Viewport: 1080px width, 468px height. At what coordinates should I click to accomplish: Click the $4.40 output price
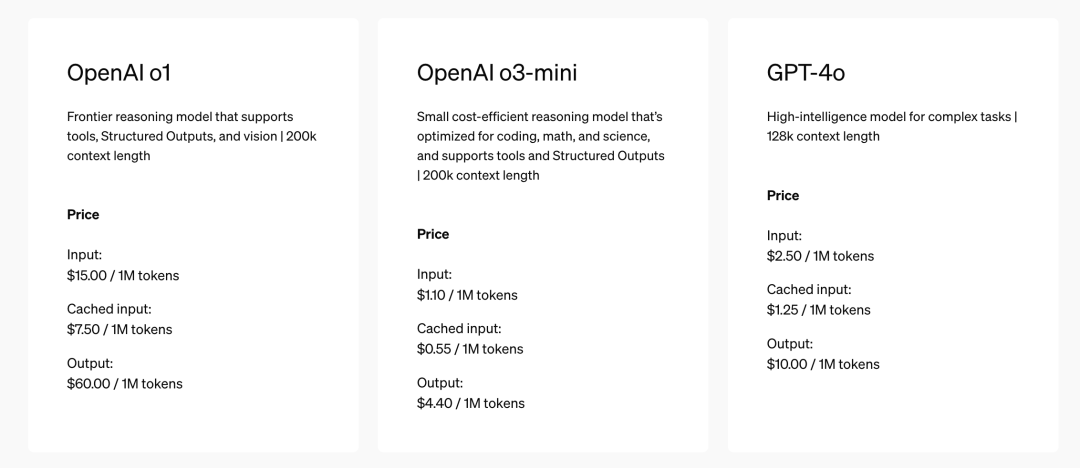pos(470,403)
